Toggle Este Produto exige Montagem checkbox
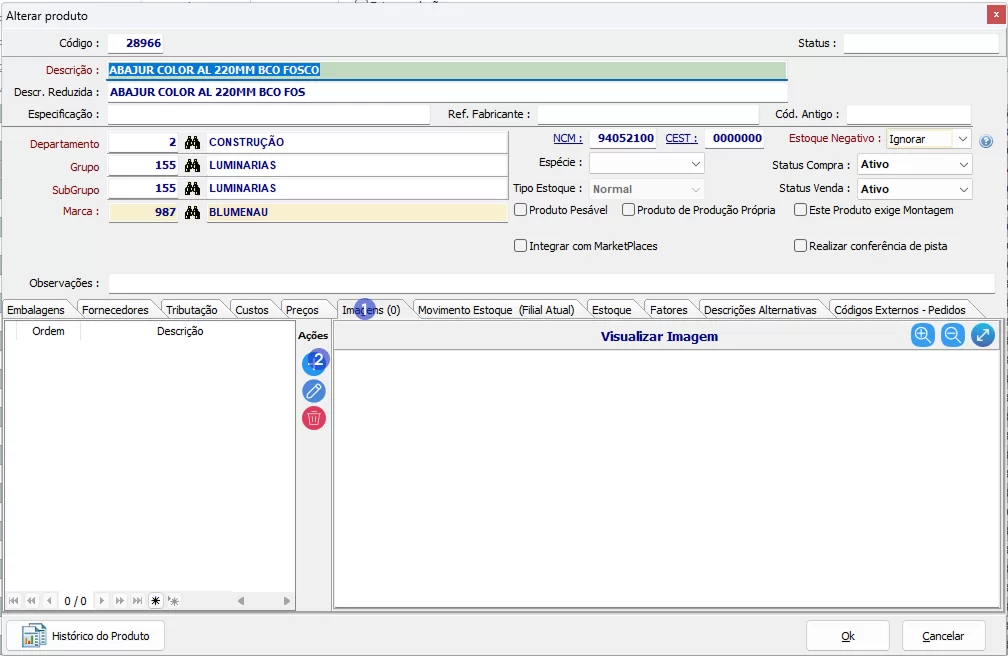The width and height of the screenshot is (1008, 656). tap(800, 210)
